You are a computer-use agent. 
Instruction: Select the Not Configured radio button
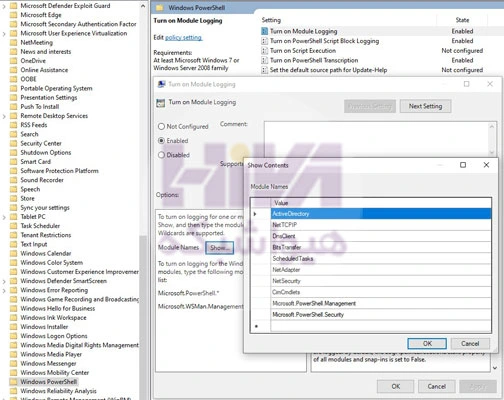161,126
